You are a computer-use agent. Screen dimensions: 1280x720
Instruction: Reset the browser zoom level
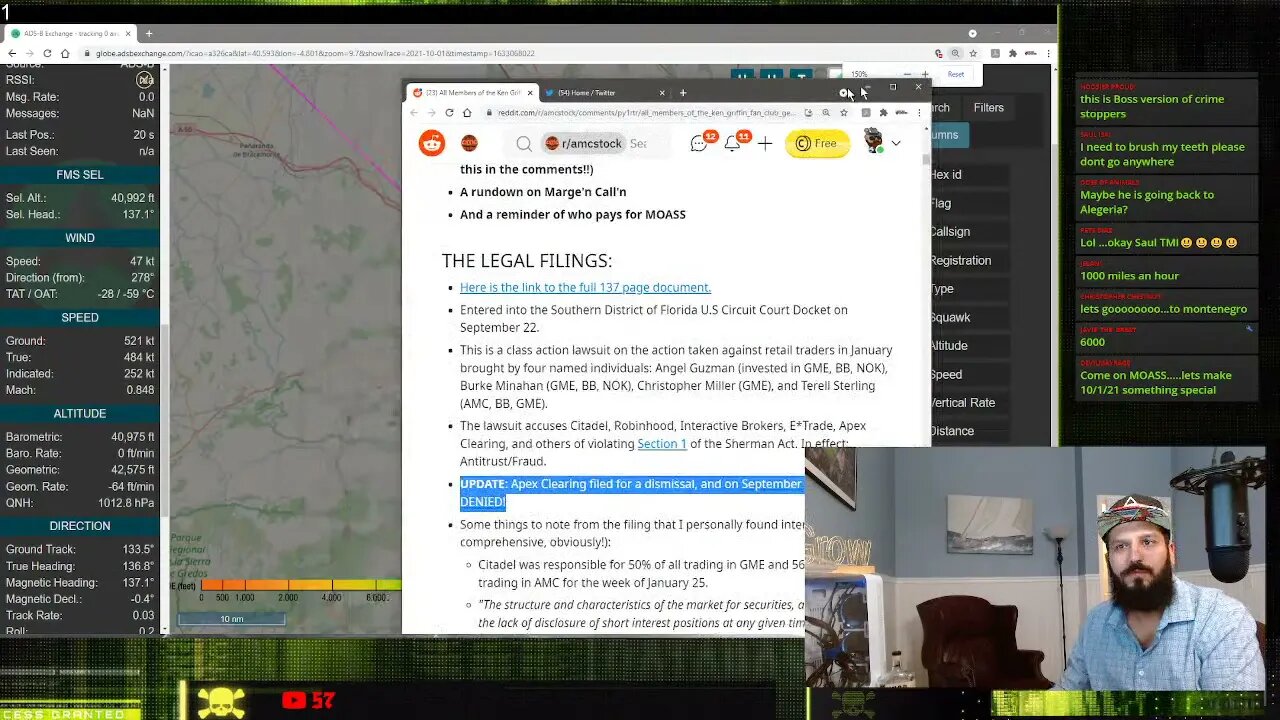click(x=956, y=74)
